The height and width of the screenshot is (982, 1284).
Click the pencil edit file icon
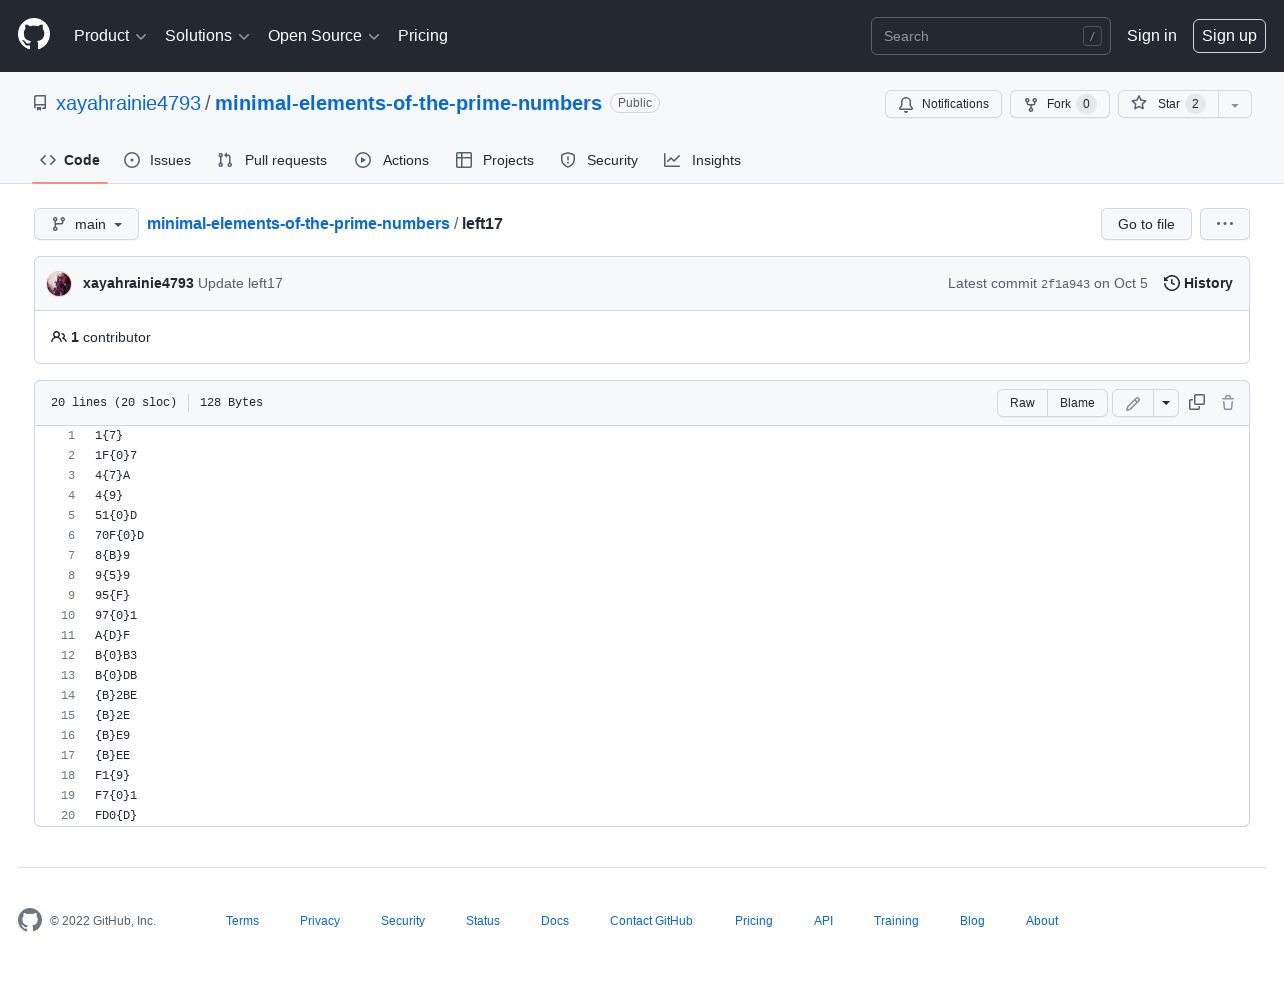pos(1133,403)
